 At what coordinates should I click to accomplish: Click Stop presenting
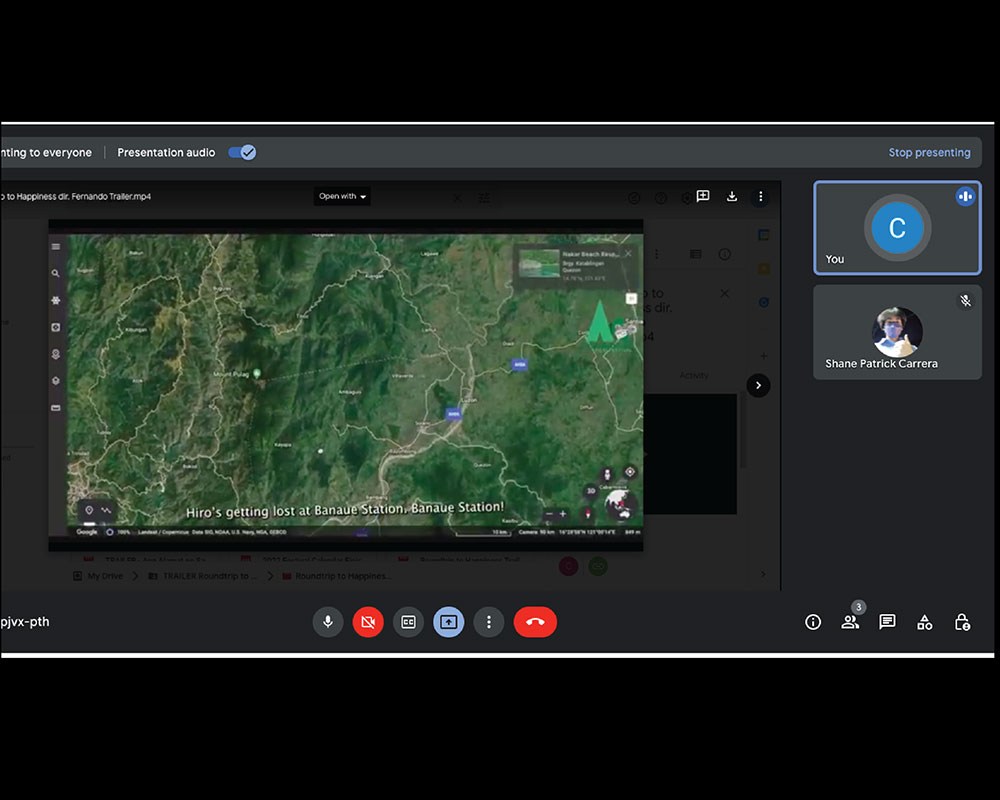tap(929, 153)
